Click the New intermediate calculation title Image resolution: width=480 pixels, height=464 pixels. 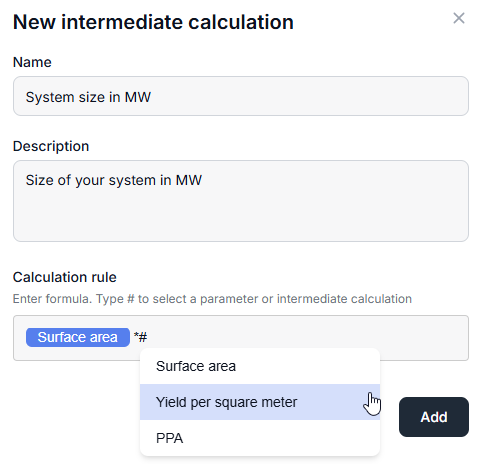click(x=153, y=22)
